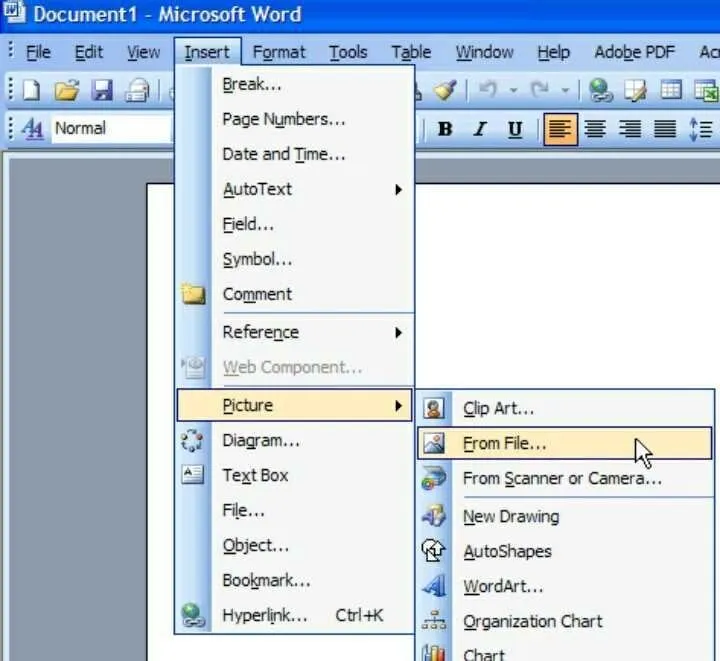Open the Adobe PDF menu
Image resolution: width=720 pixels, height=661 pixels.
point(635,52)
